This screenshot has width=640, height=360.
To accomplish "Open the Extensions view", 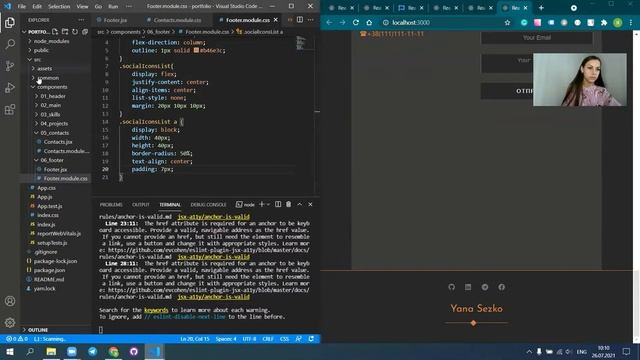I will coord(10,109).
